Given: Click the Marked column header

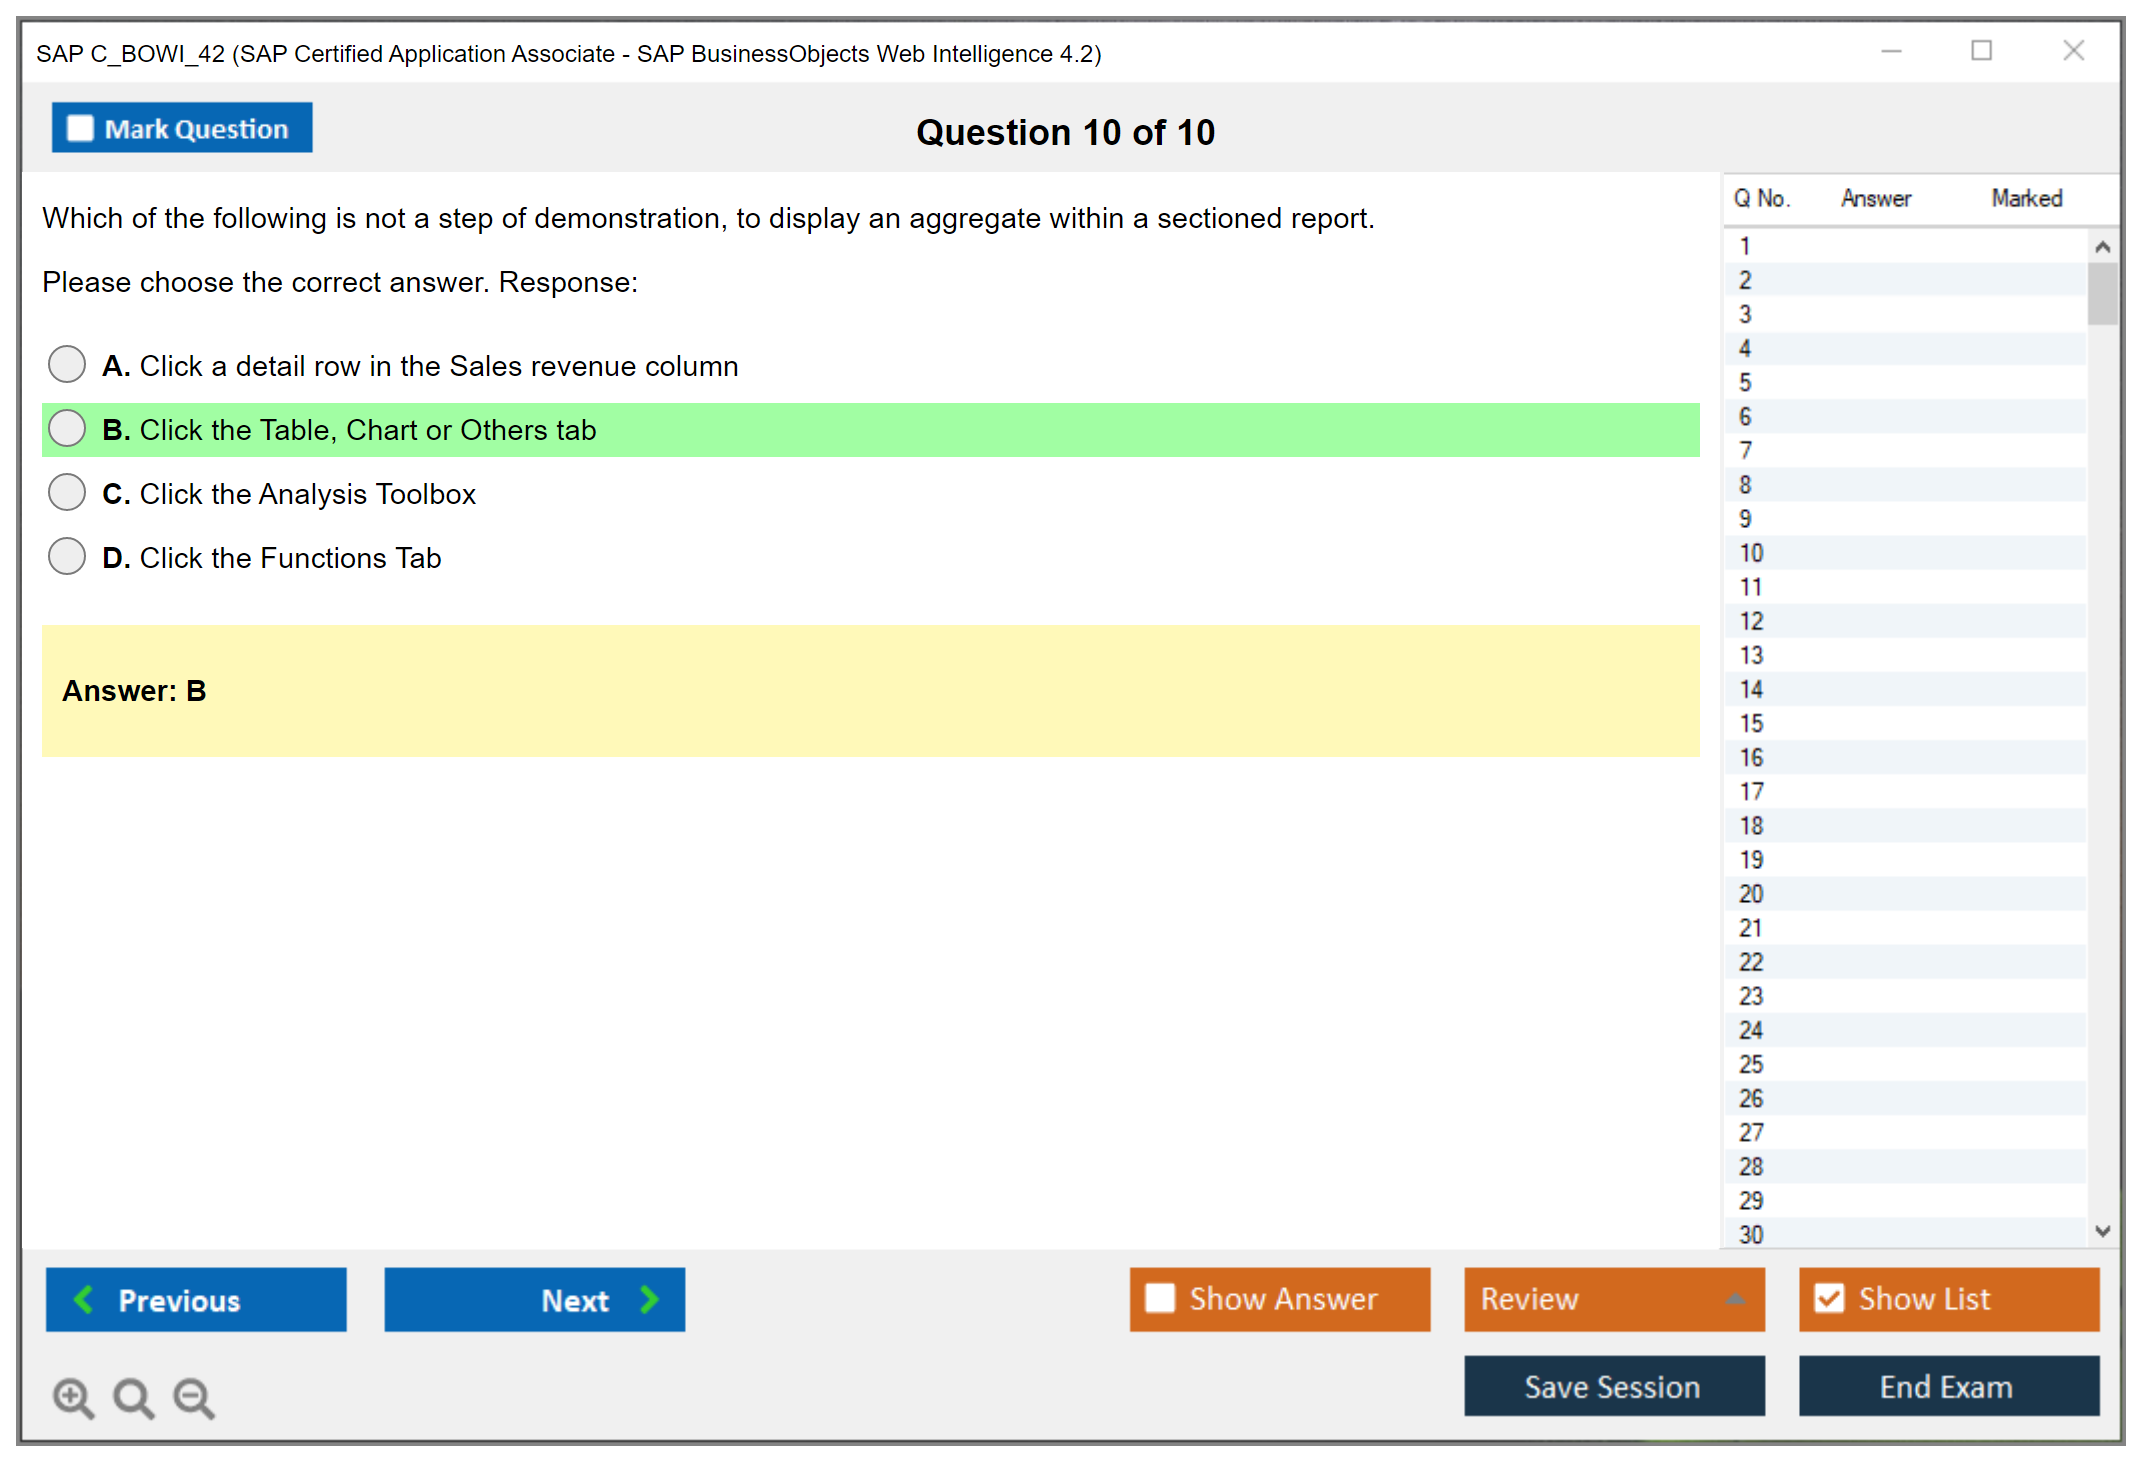Looking at the screenshot, I should [2026, 198].
